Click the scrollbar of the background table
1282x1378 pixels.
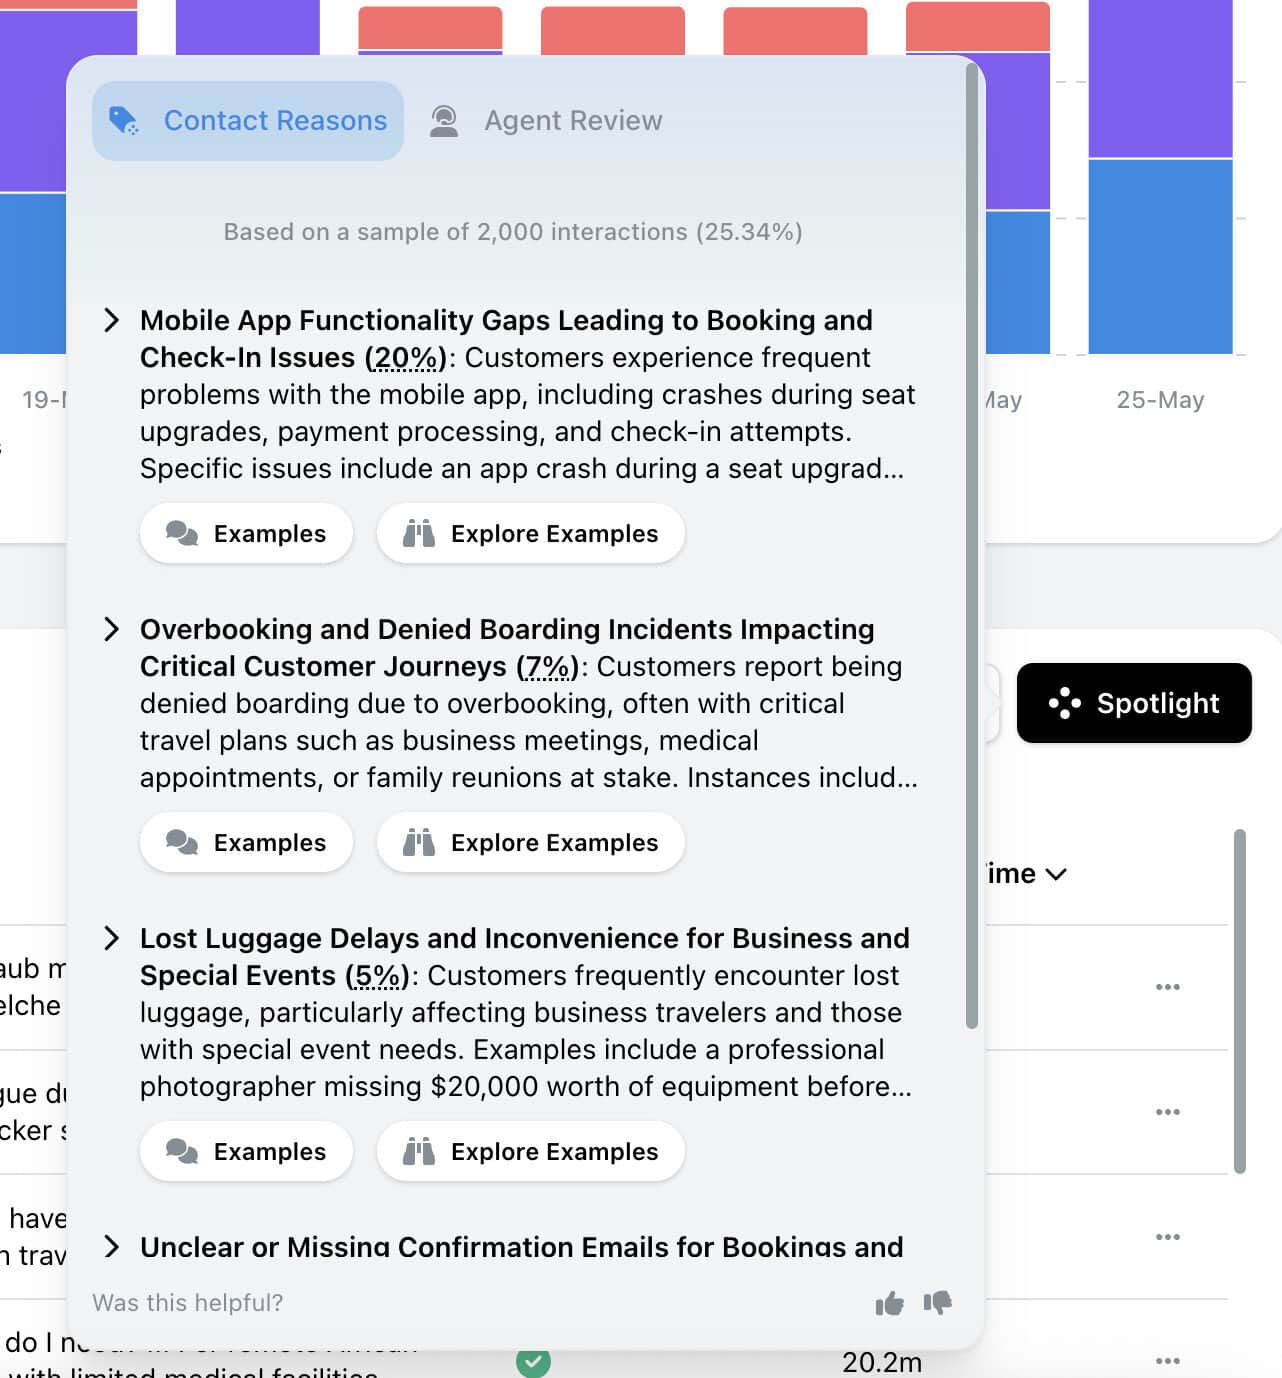(1240, 1001)
